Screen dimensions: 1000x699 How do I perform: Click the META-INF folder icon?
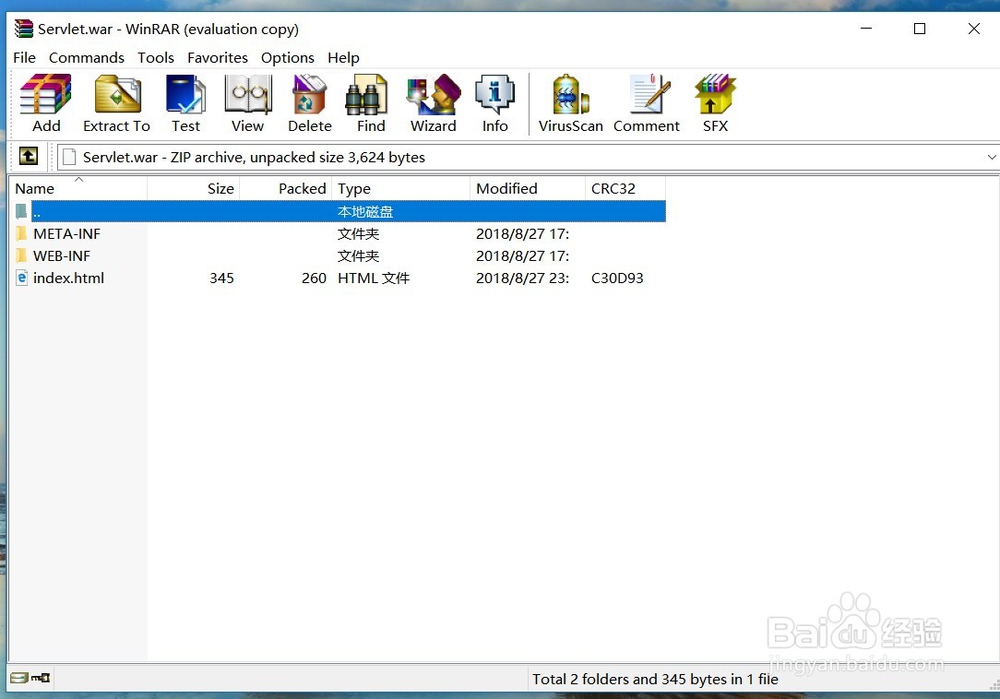point(22,233)
